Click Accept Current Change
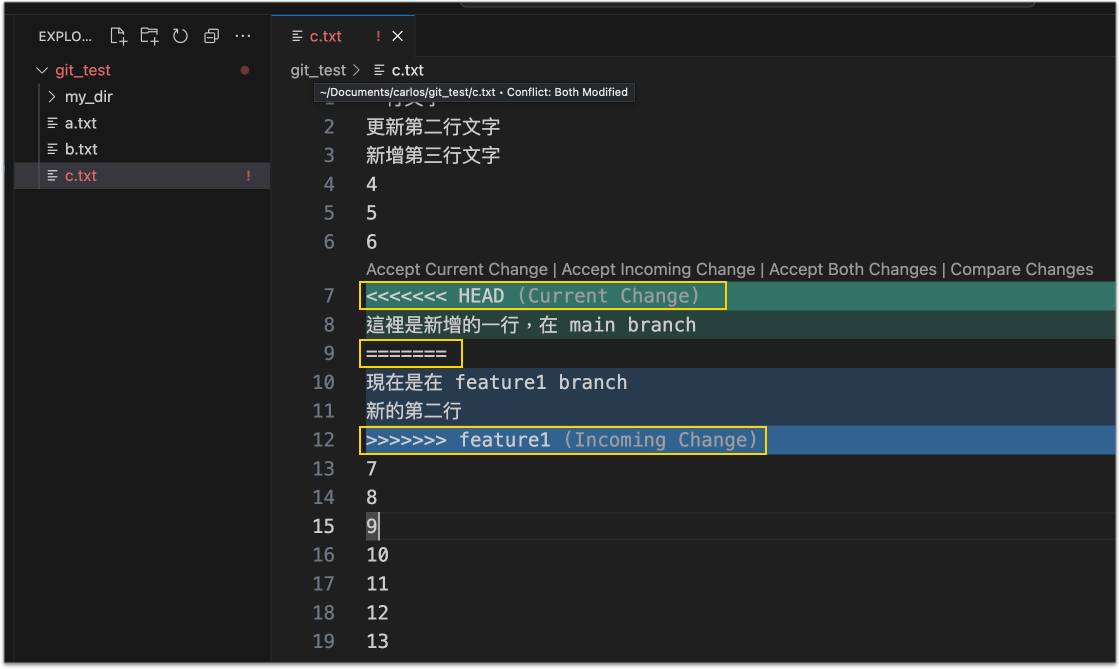The height and width of the screenshot is (669, 1120). point(456,269)
